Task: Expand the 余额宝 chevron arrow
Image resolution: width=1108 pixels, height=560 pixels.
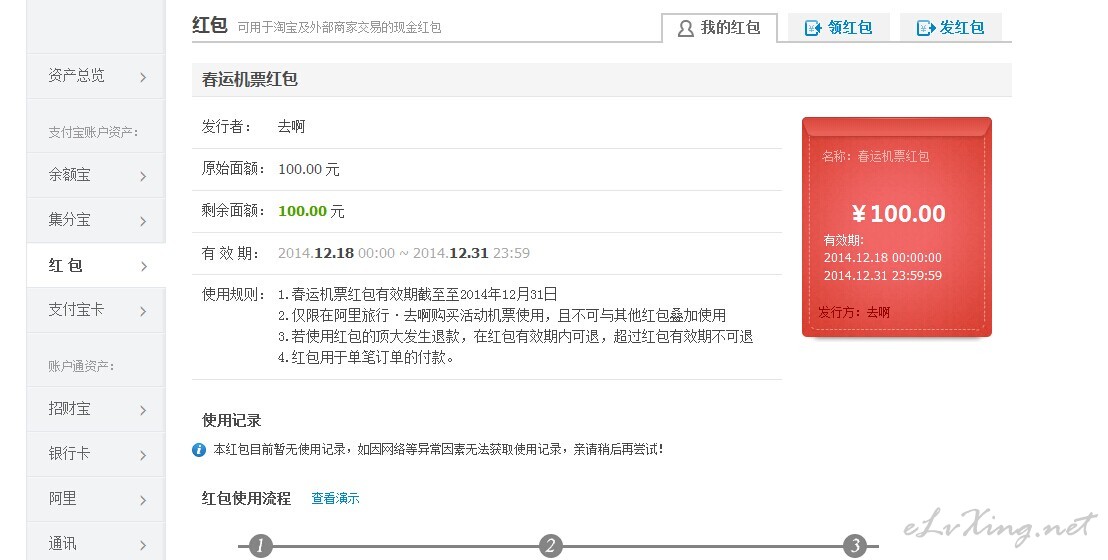Action: pyautogui.click(x=143, y=176)
